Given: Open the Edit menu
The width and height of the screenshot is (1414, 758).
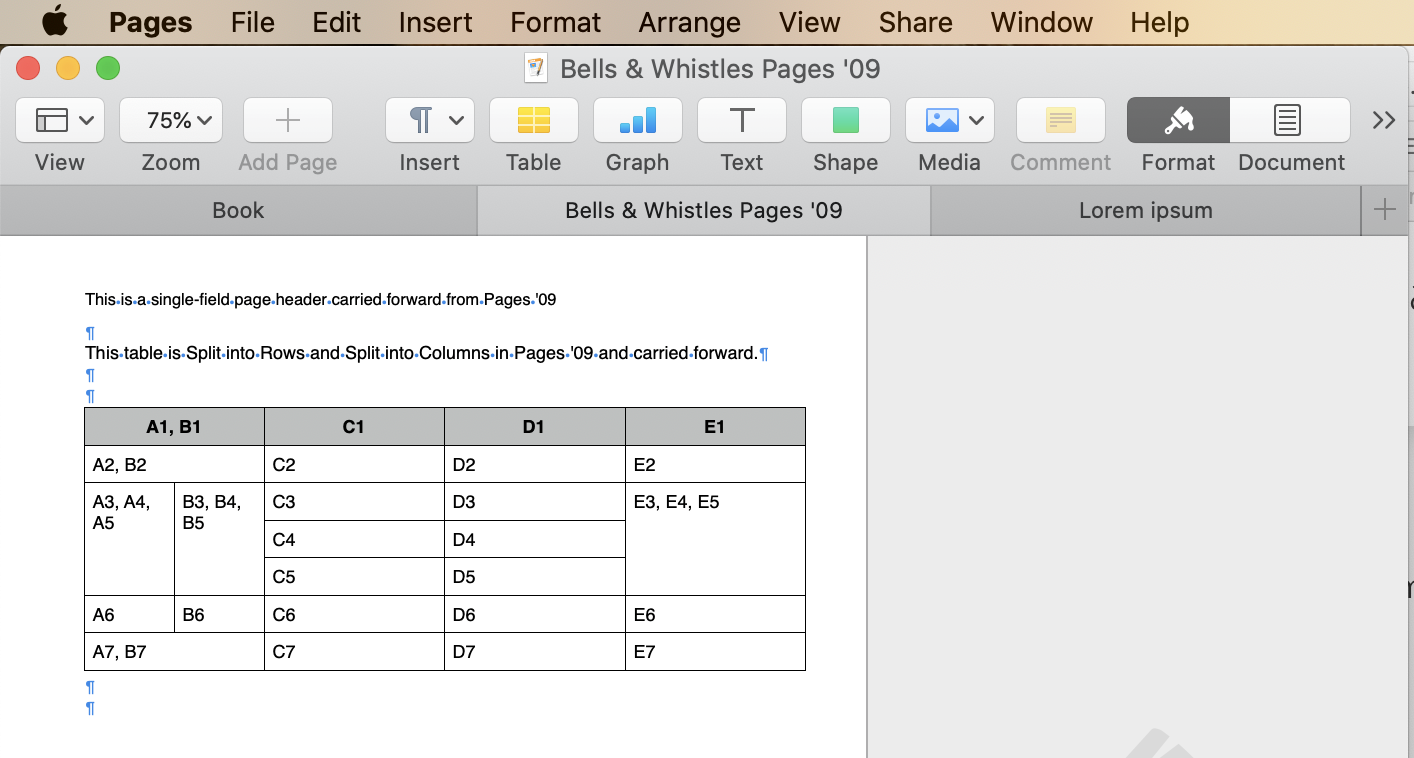Looking at the screenshot, I should (x=337, y=22).
